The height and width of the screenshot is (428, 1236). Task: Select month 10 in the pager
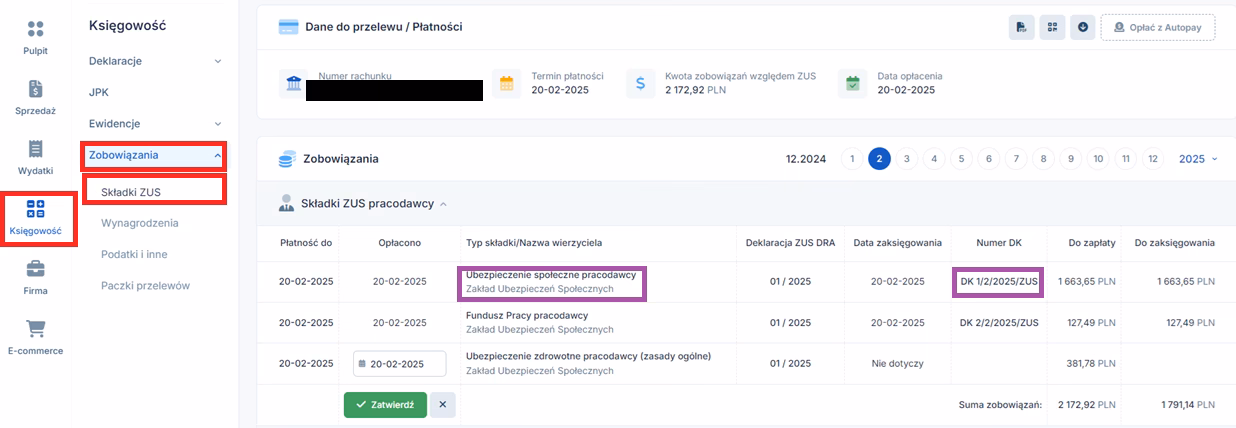[1098, 159]
